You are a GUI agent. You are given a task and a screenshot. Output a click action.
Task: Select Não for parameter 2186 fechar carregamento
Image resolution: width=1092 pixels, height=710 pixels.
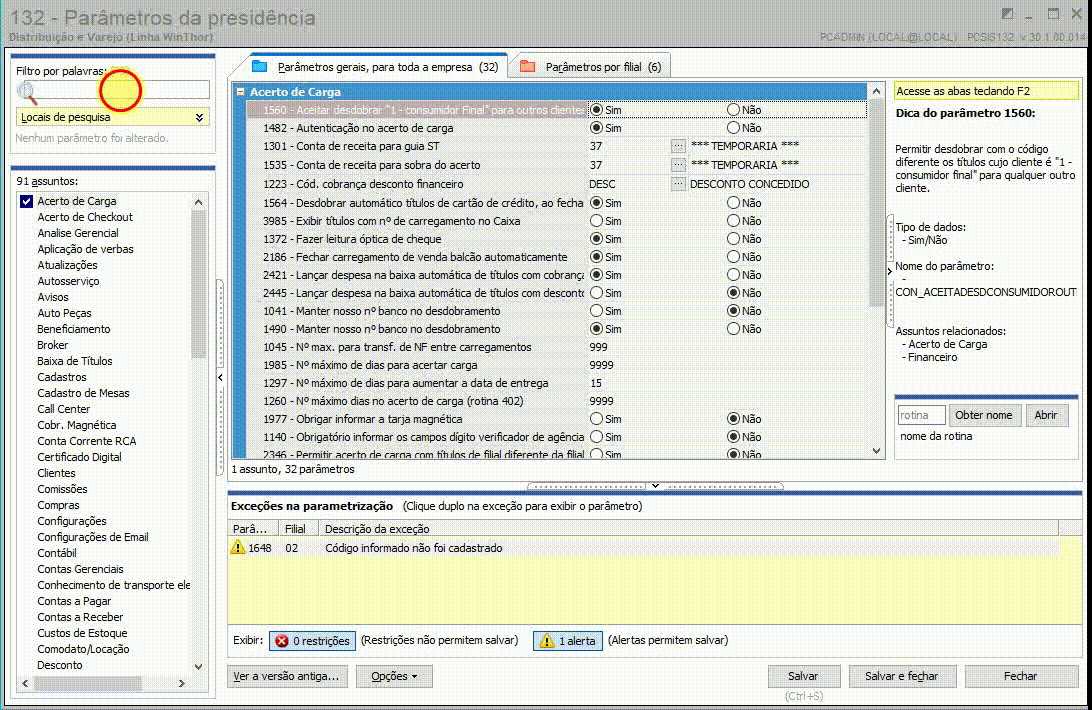pos(733,257)
